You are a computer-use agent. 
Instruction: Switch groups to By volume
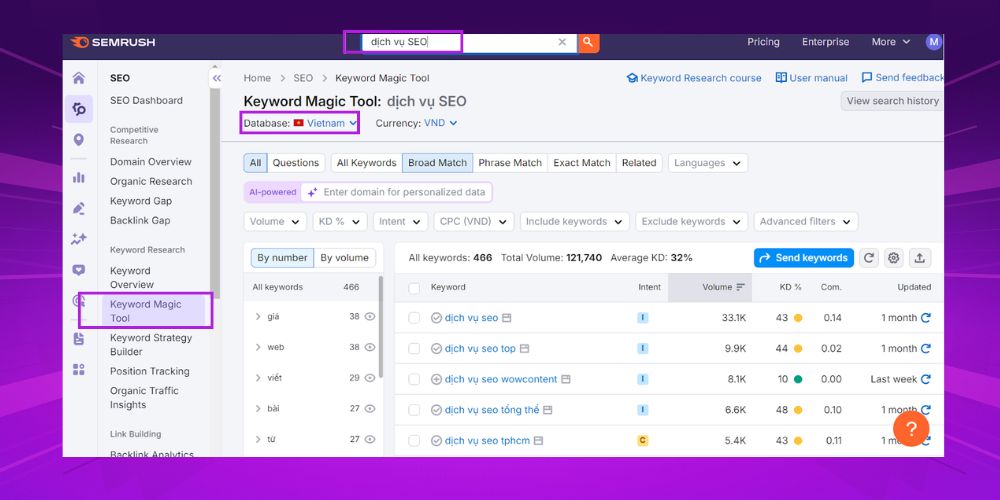[x=344, y=258]
